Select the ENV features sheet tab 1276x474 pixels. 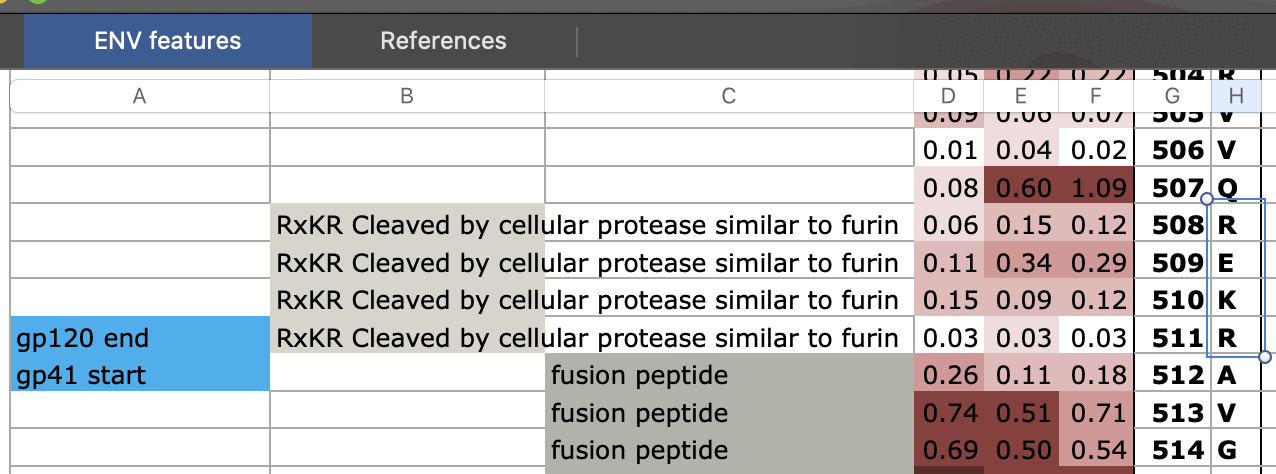point(168,41)
